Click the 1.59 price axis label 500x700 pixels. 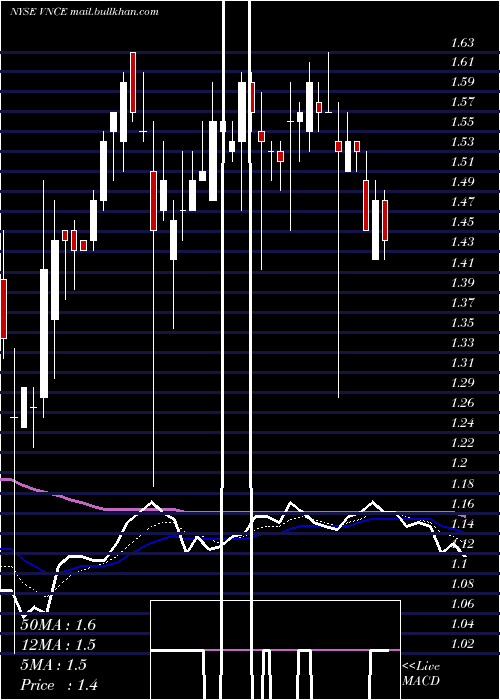[x=462, y=82]
